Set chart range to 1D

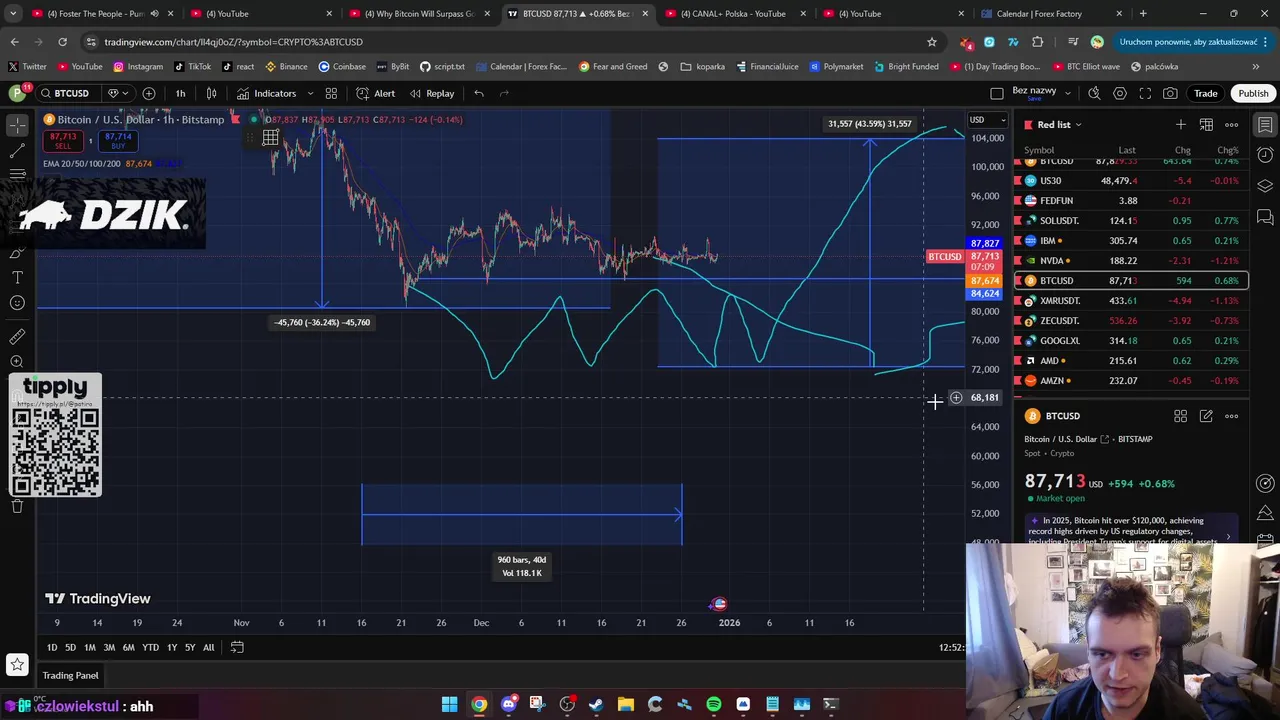point(52,647)
